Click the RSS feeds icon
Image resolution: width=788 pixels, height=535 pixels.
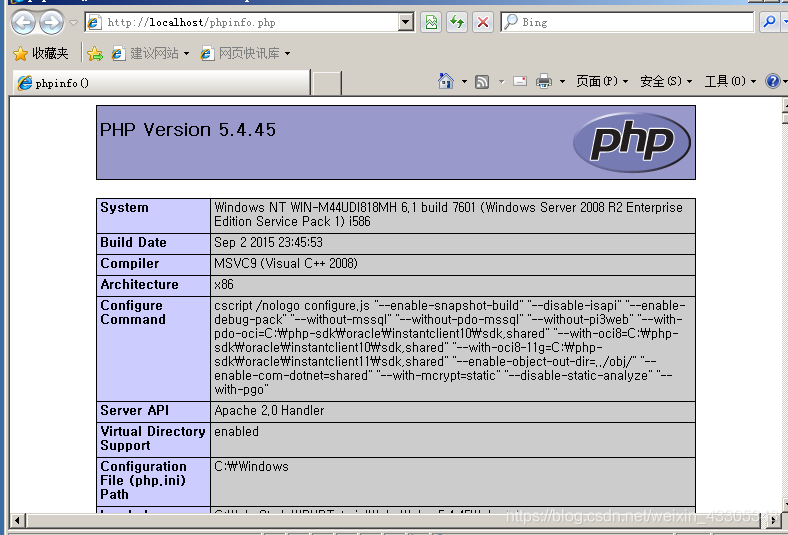point(482,81)
